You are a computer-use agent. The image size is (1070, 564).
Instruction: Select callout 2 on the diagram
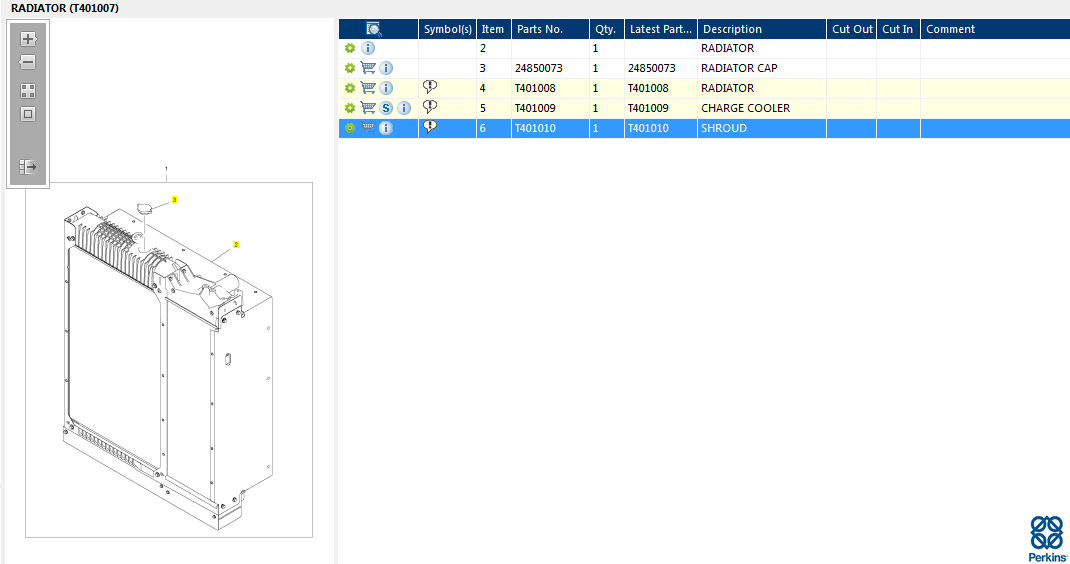pyautogui.click(x=236, y=244)
